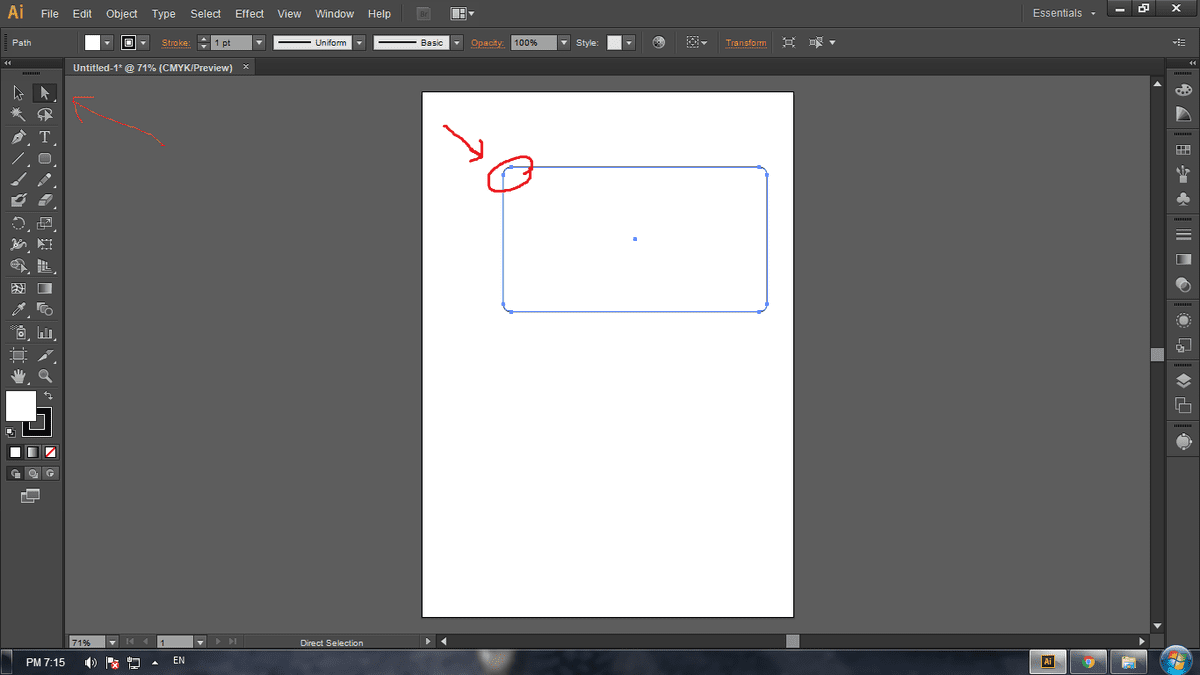Open the stroke weight dropdown
Viewport: 1200px width, 675px height.
tap(259, 42)
